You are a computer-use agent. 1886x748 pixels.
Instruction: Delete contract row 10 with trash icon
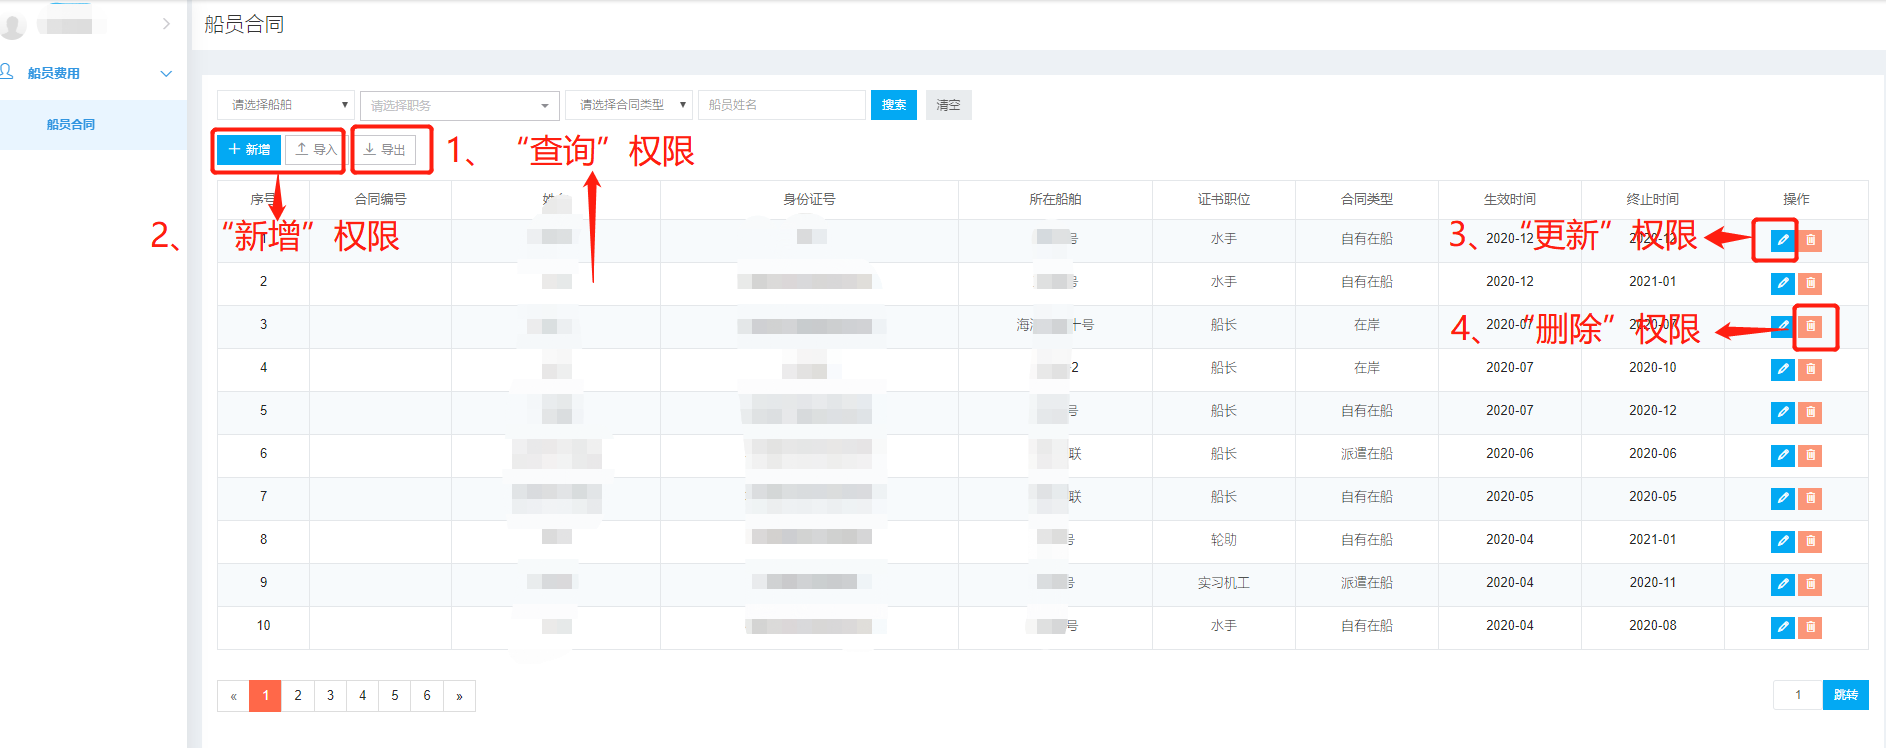coord(1810,627)
